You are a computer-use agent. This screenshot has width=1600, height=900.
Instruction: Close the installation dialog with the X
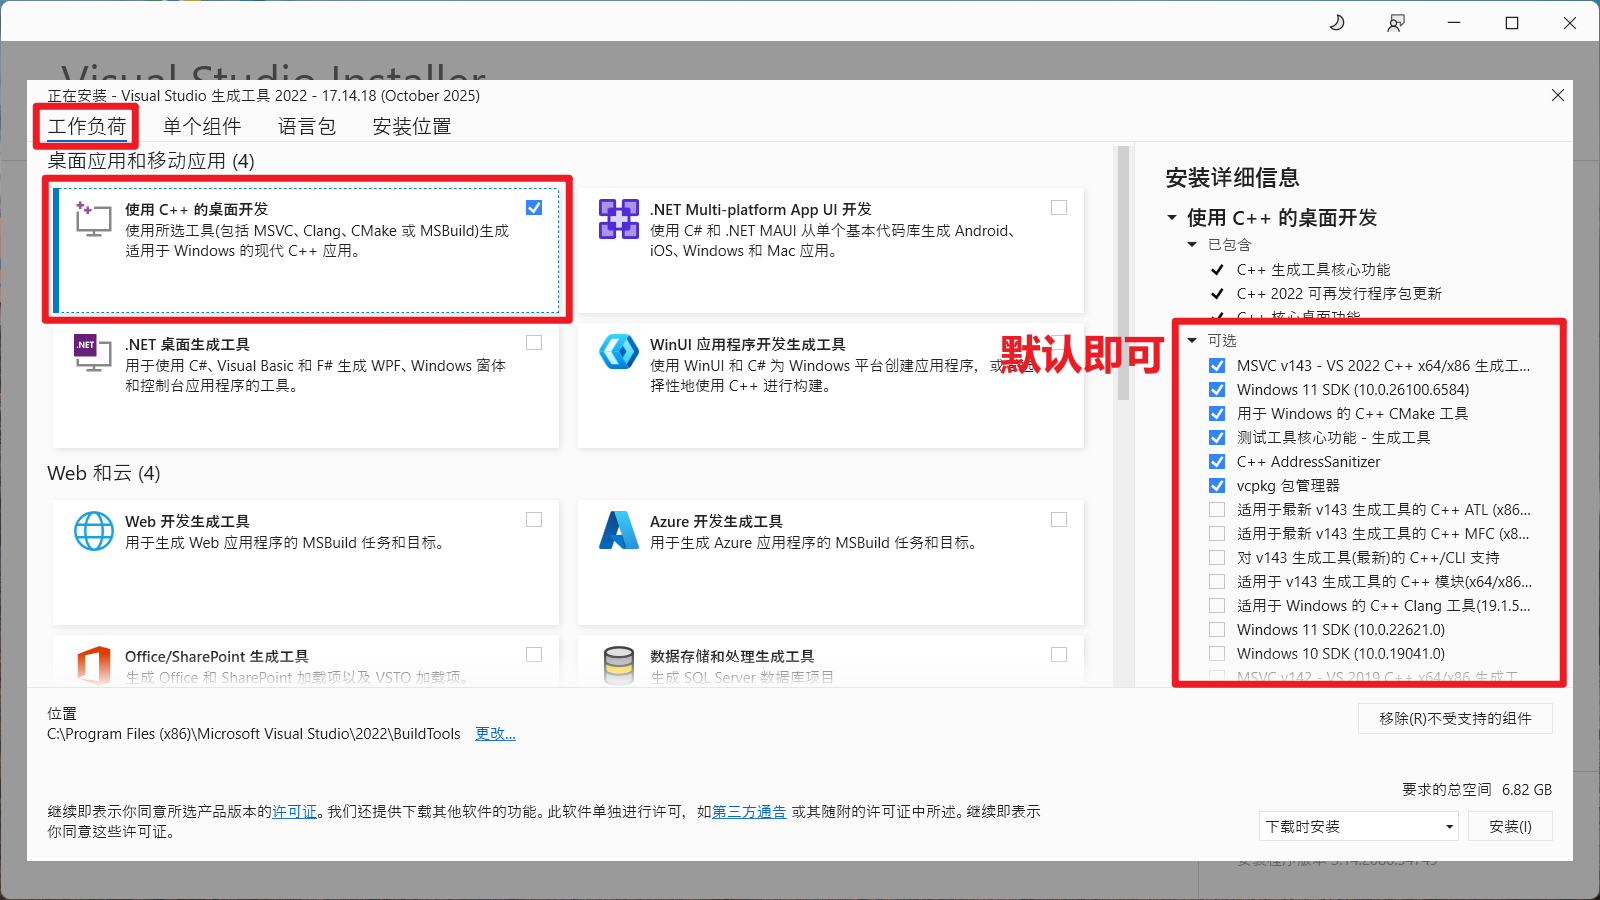[x=1557, y=95]
